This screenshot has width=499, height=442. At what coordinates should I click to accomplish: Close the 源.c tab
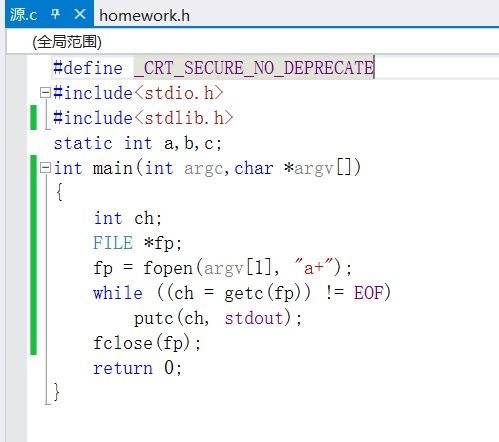[80, 14]
